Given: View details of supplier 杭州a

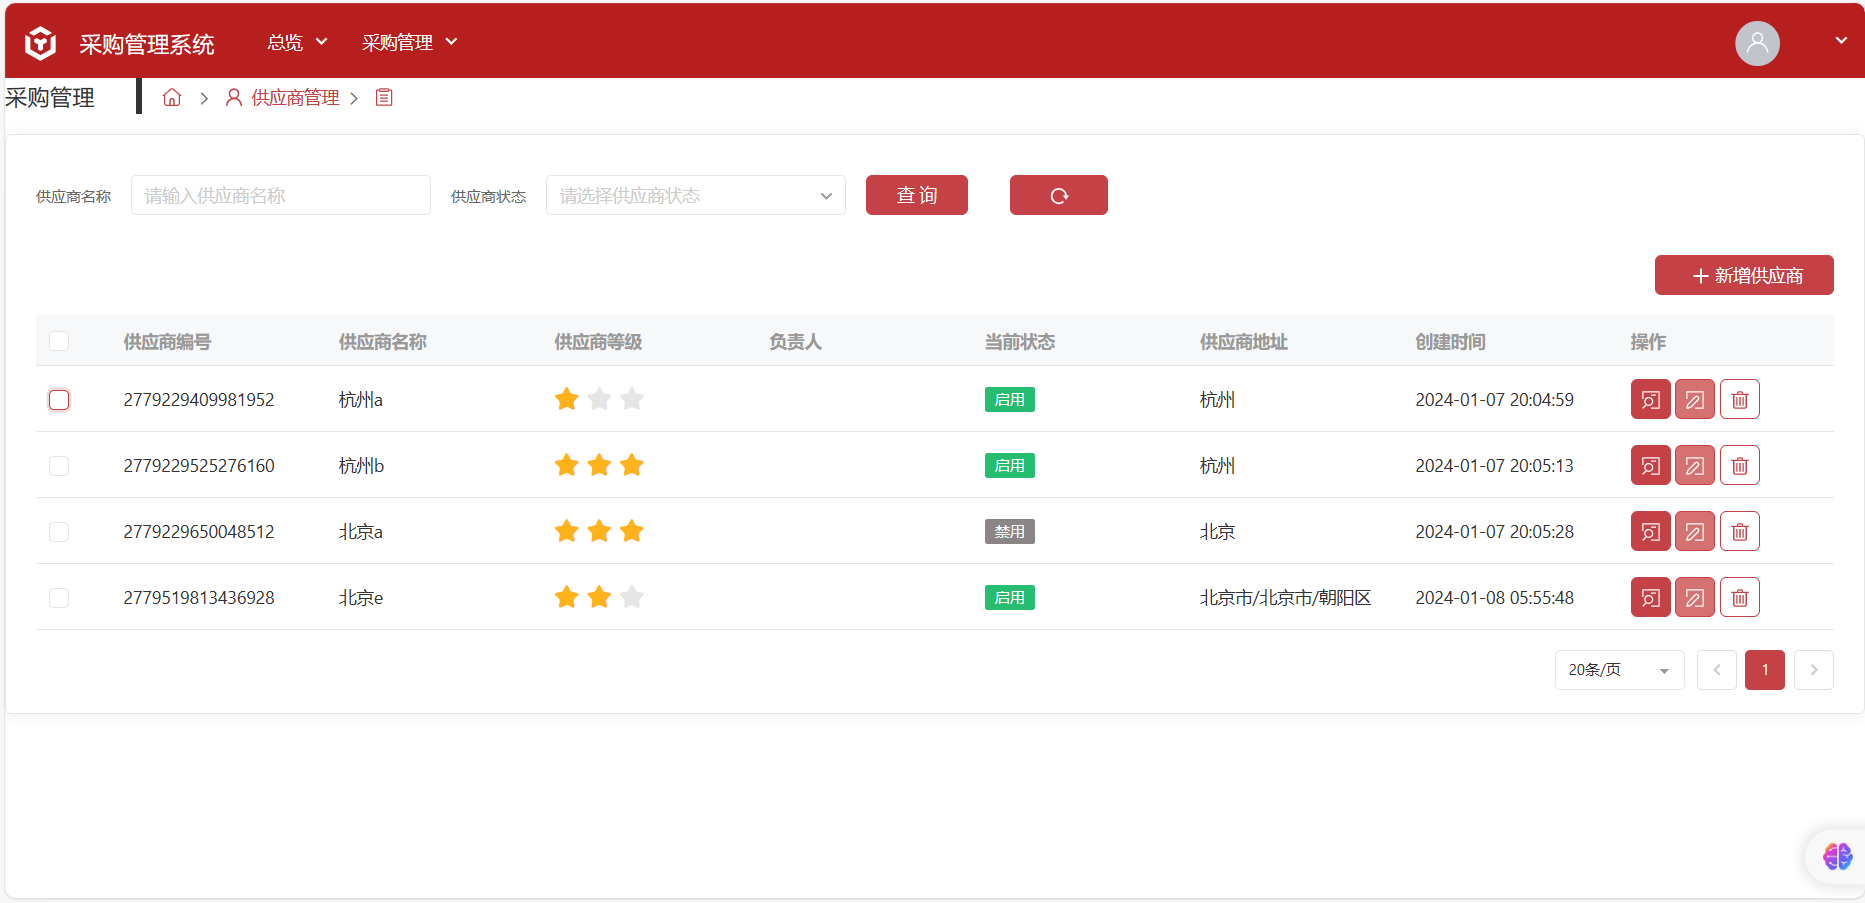Looking at the screenshot, I should (1650, 399).
